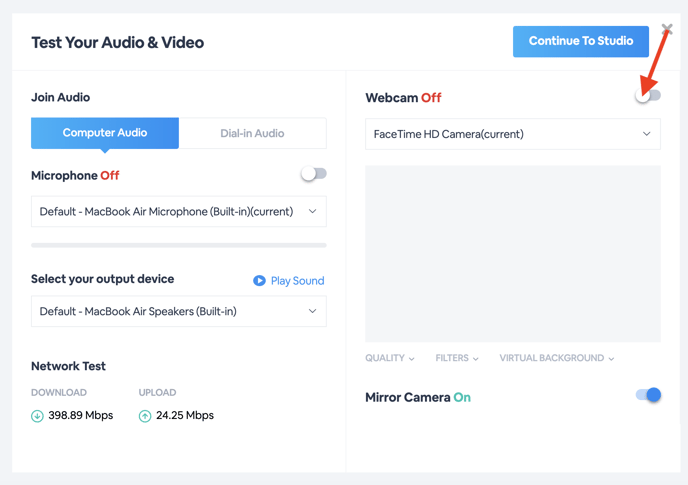The image size is (688, 485).
Task: Click the DOWNLOAD label
Action: click(59, 392)
